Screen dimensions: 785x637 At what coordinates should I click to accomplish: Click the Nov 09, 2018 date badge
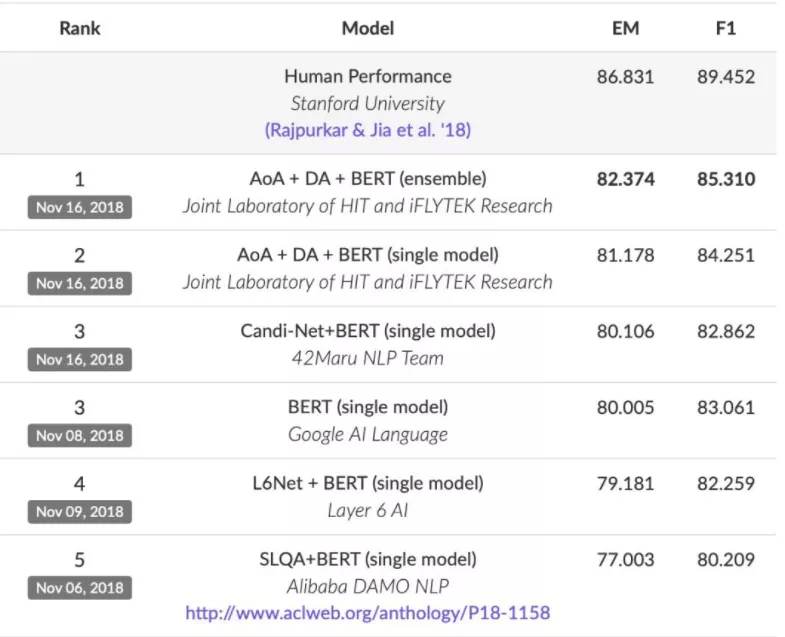pos(80,511)
